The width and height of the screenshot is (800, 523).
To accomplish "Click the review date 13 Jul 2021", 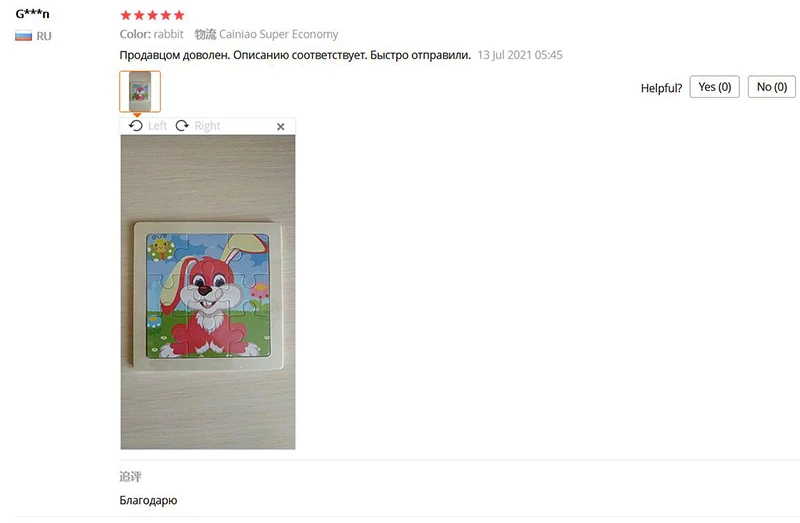I will pyautogui.click(x=519, y=55).
